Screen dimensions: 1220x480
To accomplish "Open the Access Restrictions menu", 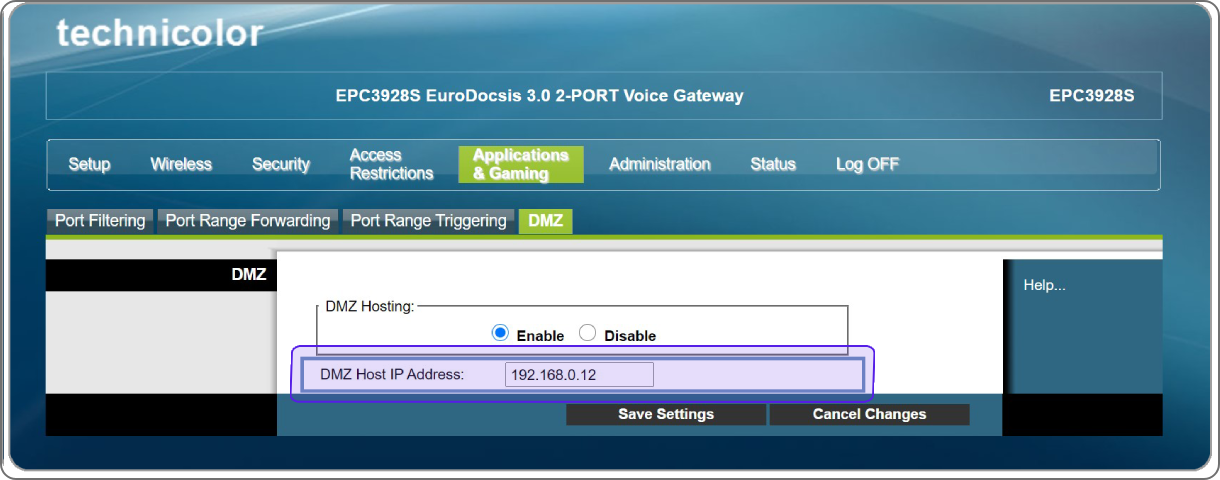I will [391, 164].
